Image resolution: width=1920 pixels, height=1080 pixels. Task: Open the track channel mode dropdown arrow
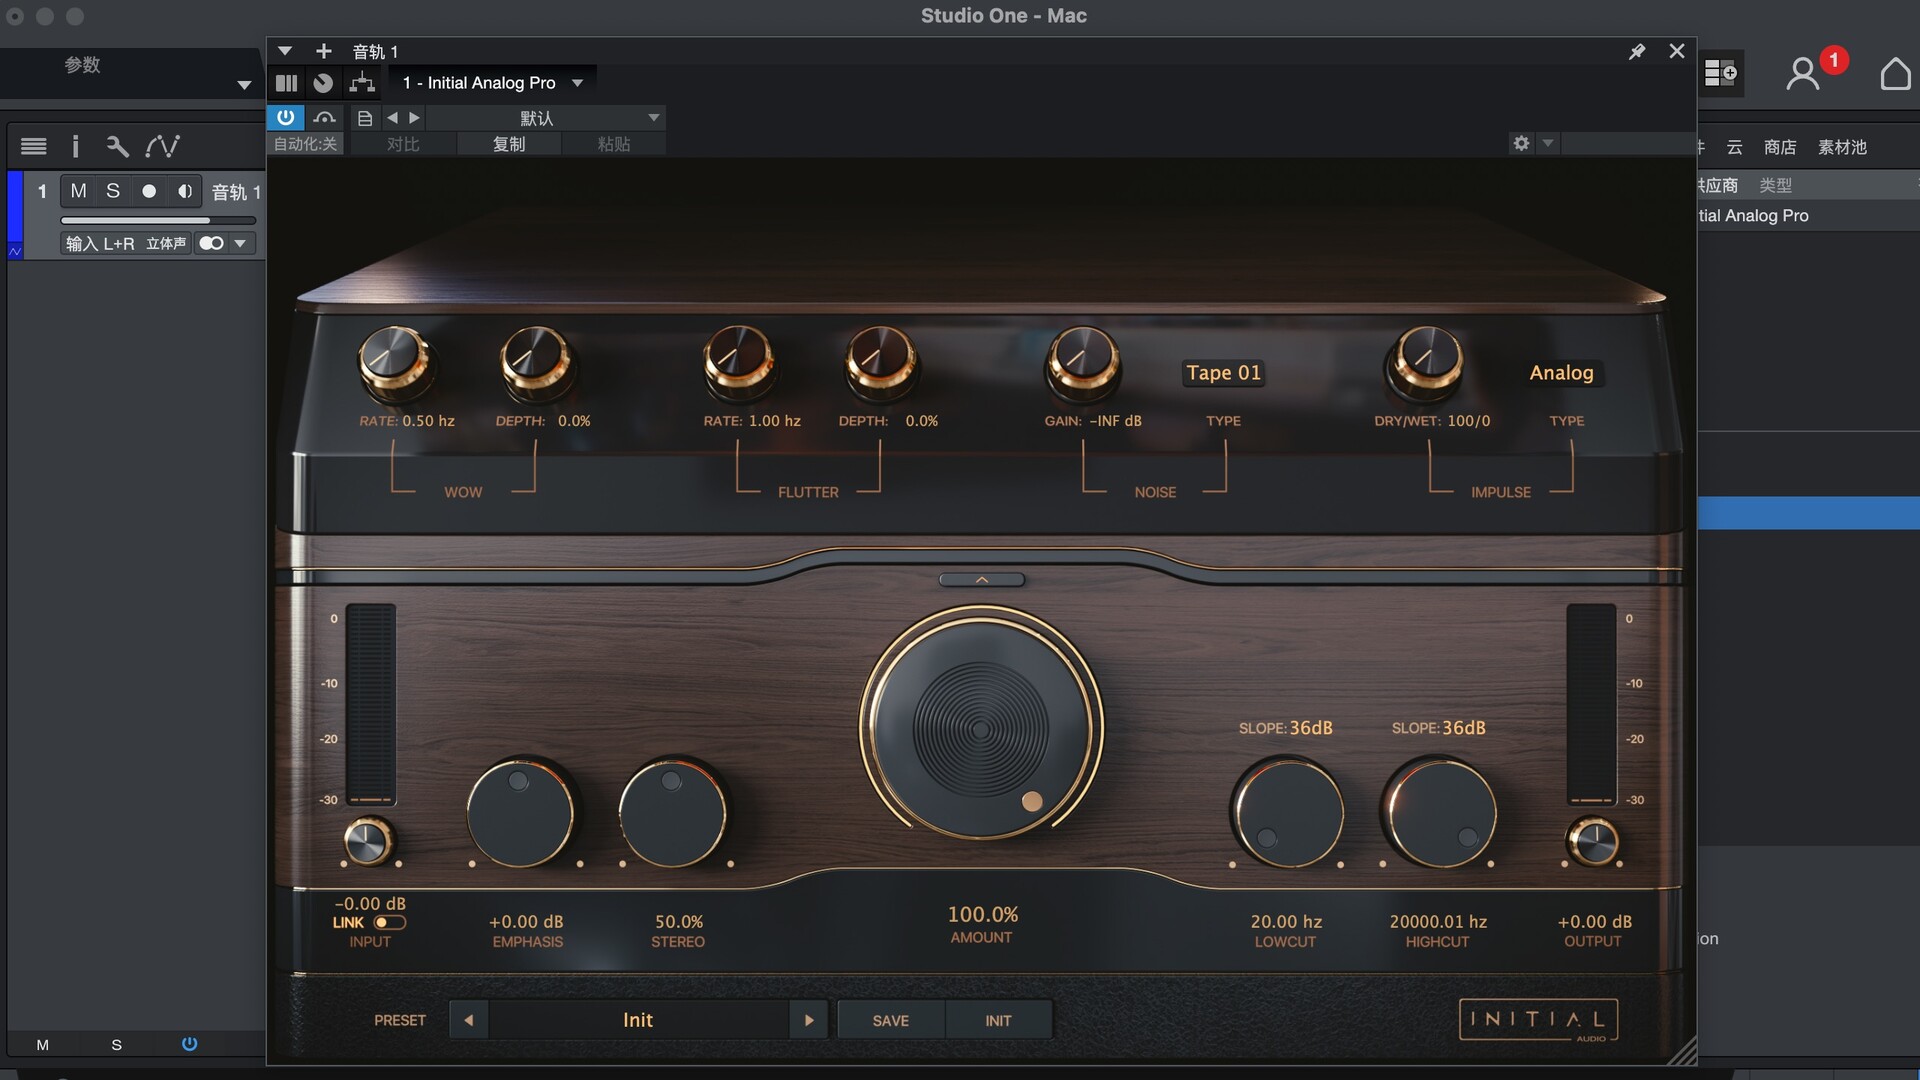coord(240,243)
